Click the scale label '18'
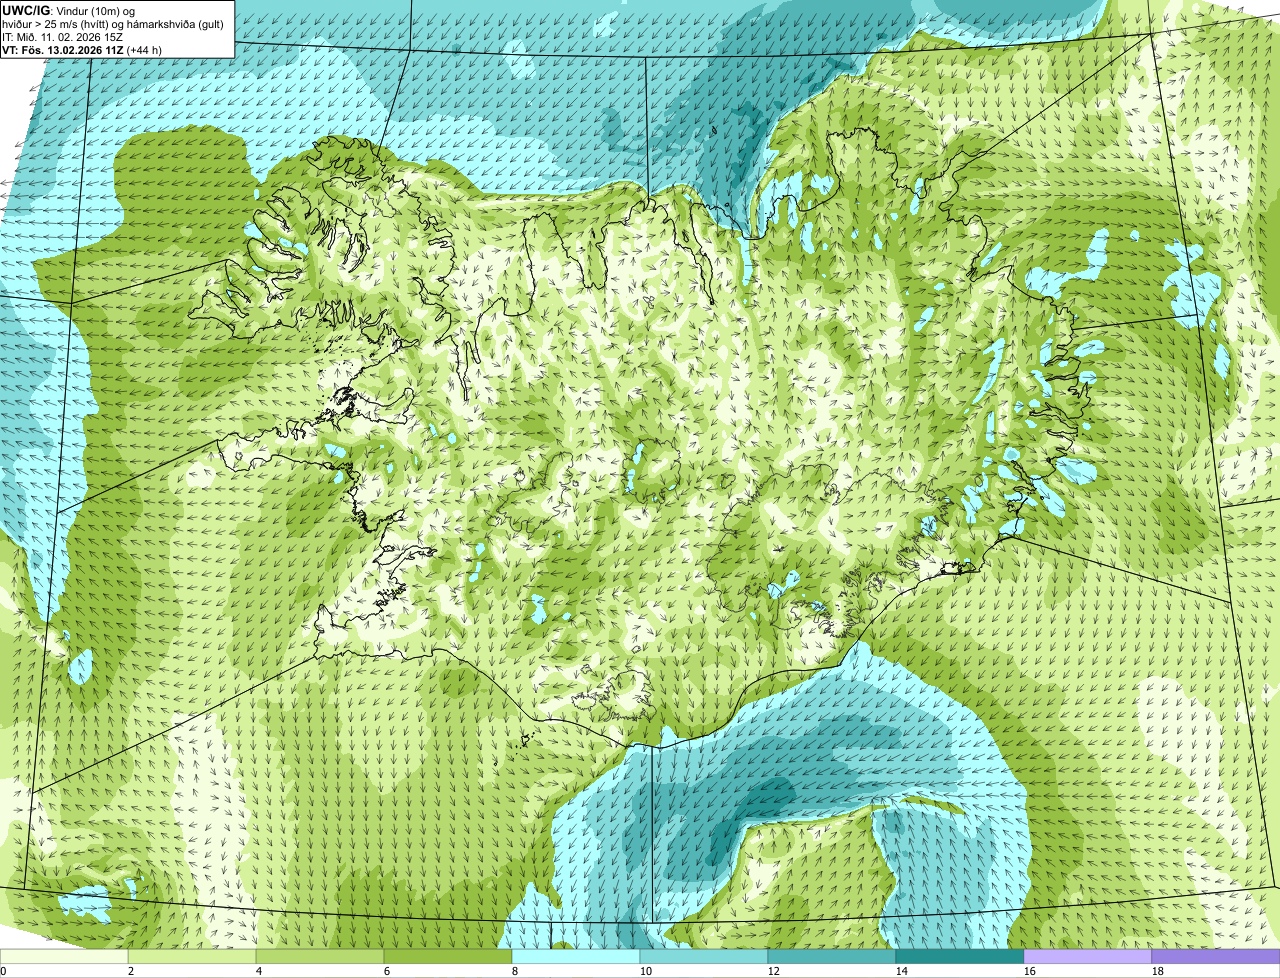Image resolution: width=1280 pixels, height=978 pixels. pos(1158,970)
